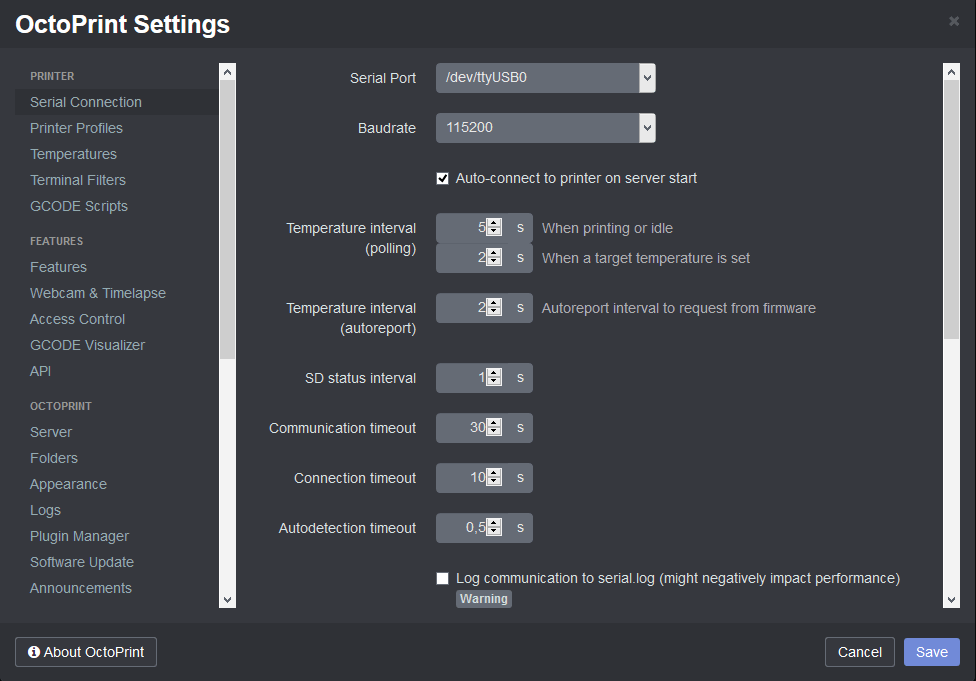This screenshot has height=681, width=976.
Task: Open the Webcam & Timelapse settings
Action: [x=97, y=293]
